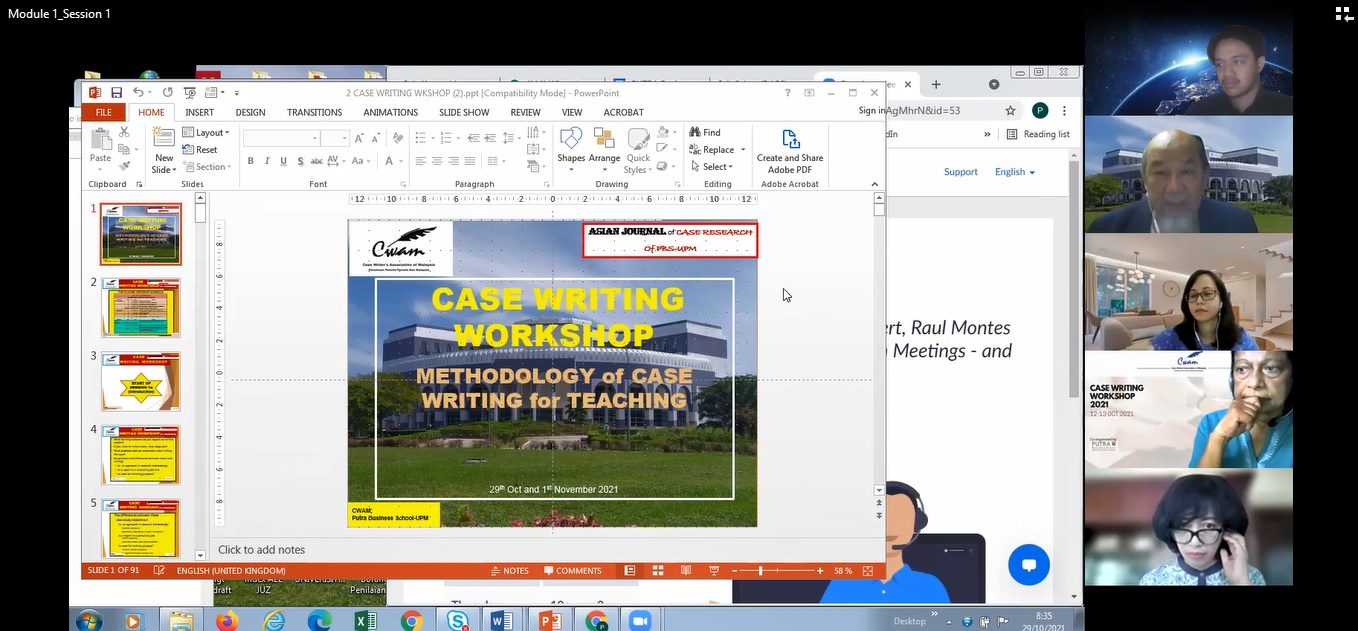This screenshot has width=1358, height=631.
Task: Toggle Italic formatting
Action: 267,161
